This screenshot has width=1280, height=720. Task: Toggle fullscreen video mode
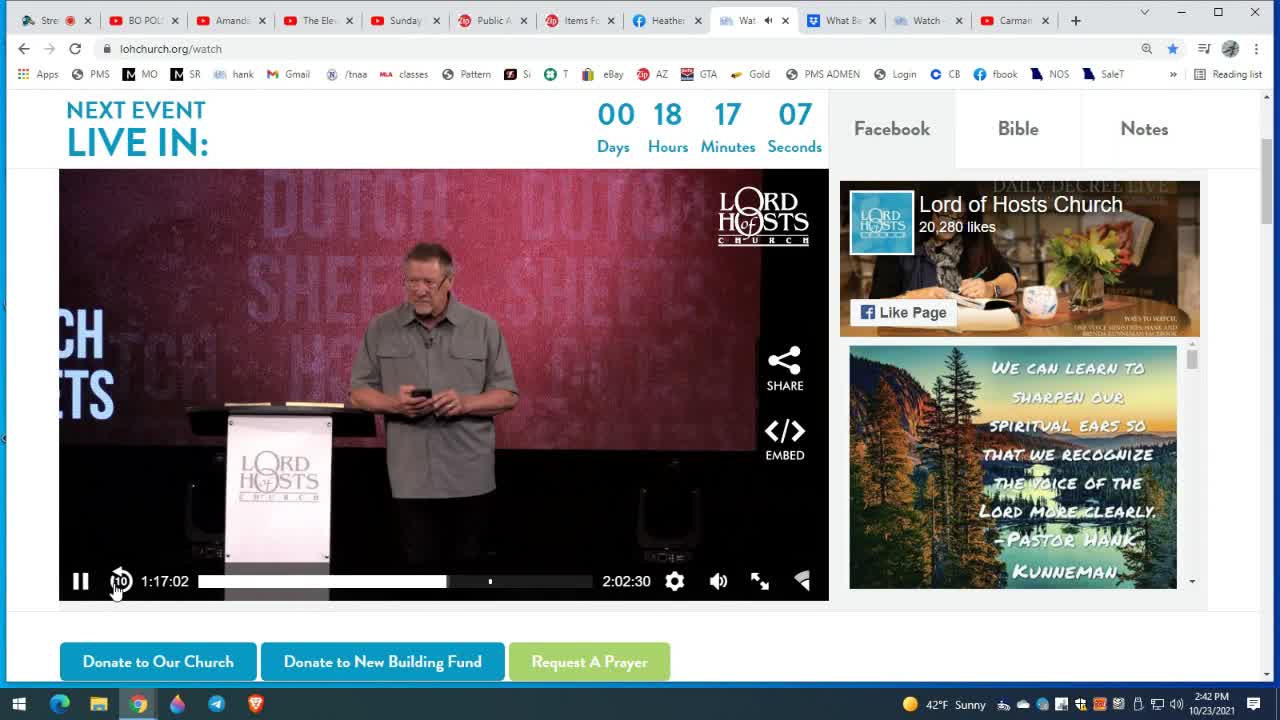(x=760, y=581)
